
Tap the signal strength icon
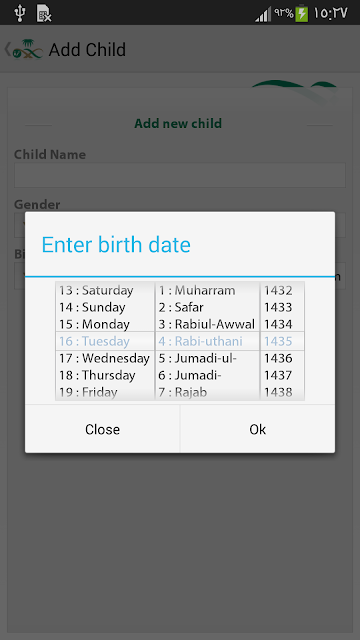pyautogui.click(x=263, y=14)
